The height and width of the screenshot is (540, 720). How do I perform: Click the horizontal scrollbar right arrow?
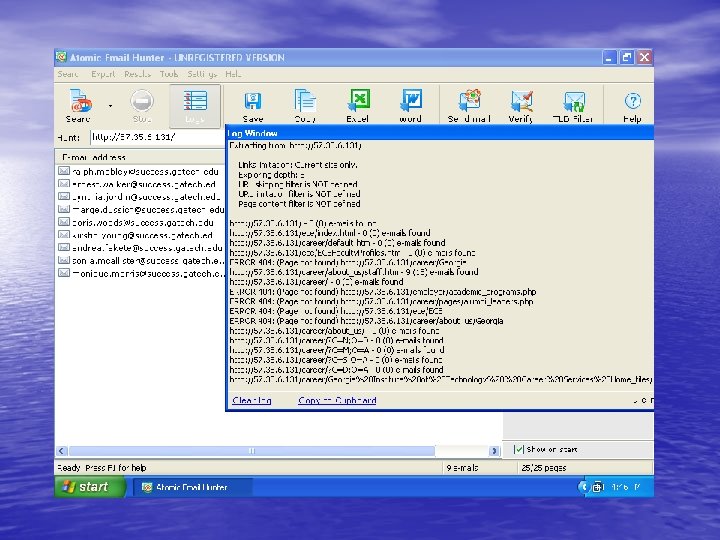494,451
